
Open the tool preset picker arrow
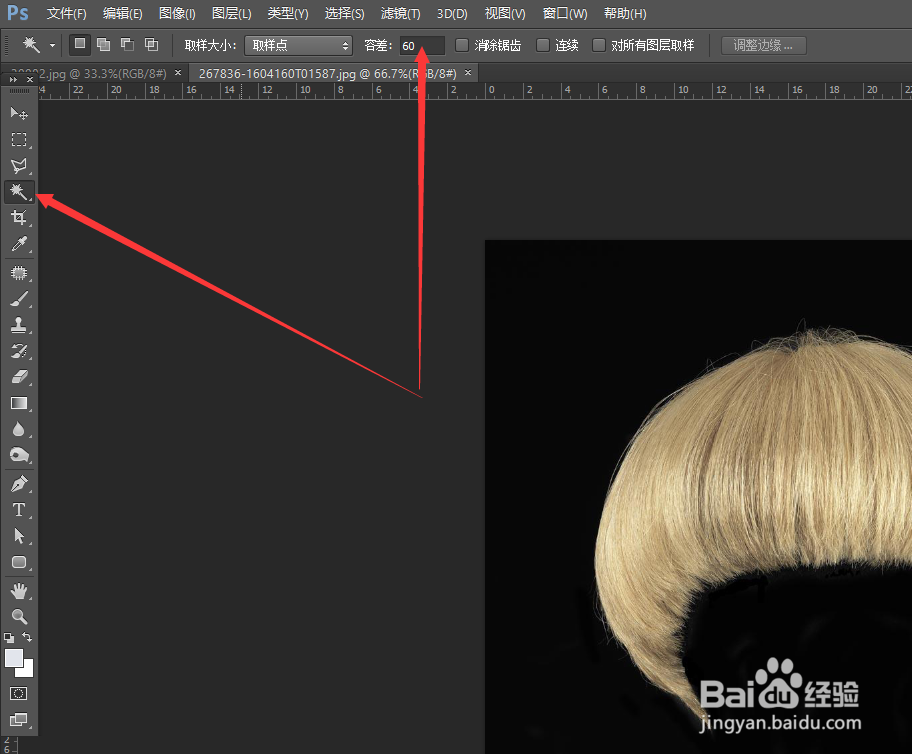pyautogui.click(x=52, y=45)
